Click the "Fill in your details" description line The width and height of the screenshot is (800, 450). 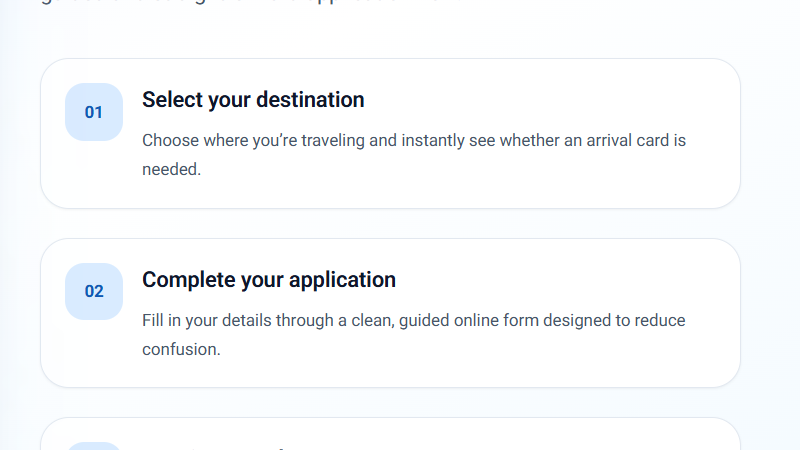[x=414, y=320]
